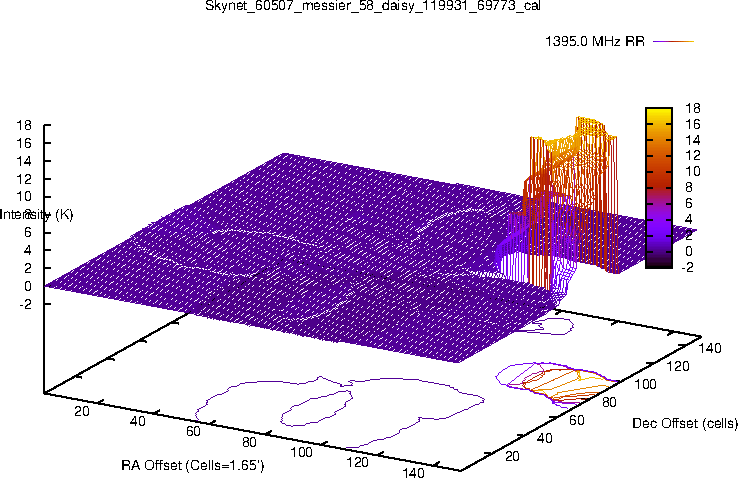Click the 140 tick on the RA Offset axis
738x478 pixels.
(x=414, y=472)
